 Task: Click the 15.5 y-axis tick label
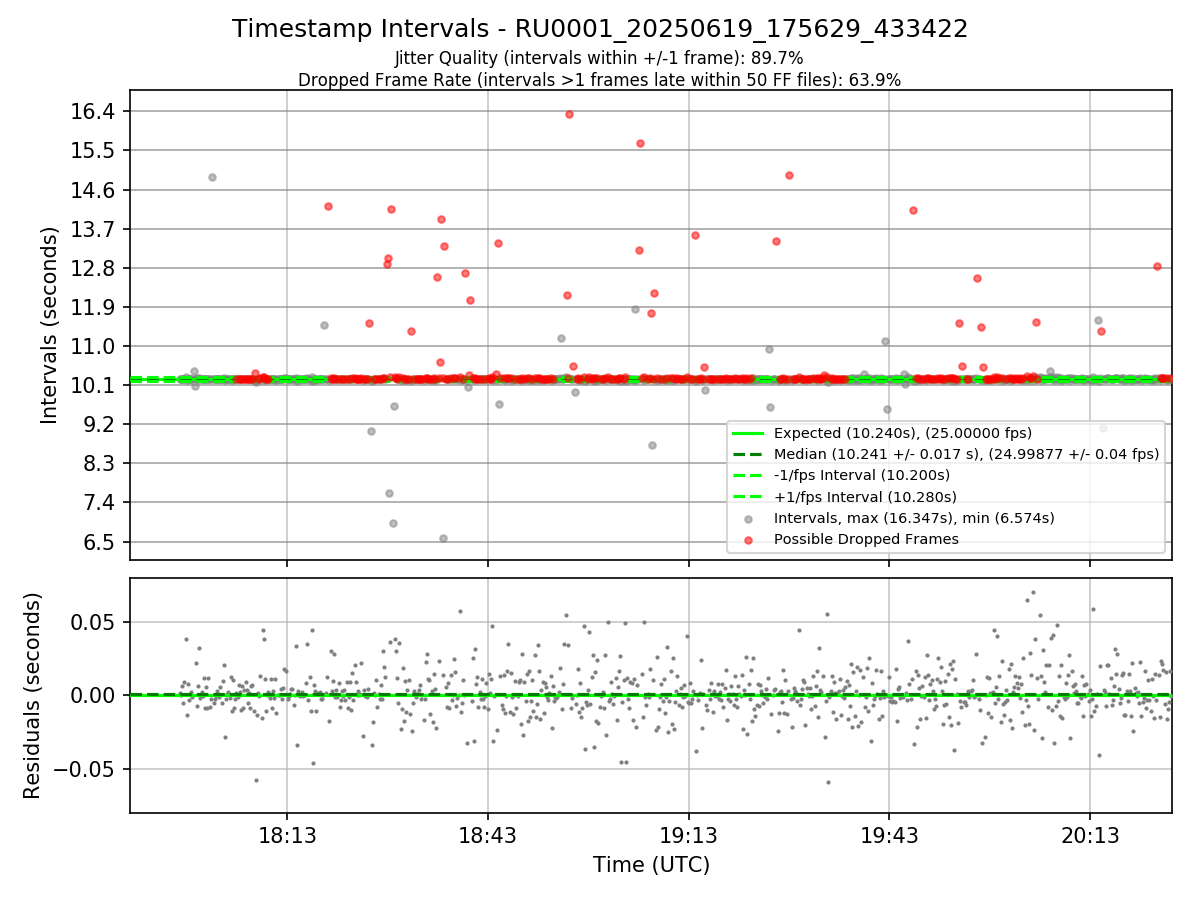[x=94, y=150]
